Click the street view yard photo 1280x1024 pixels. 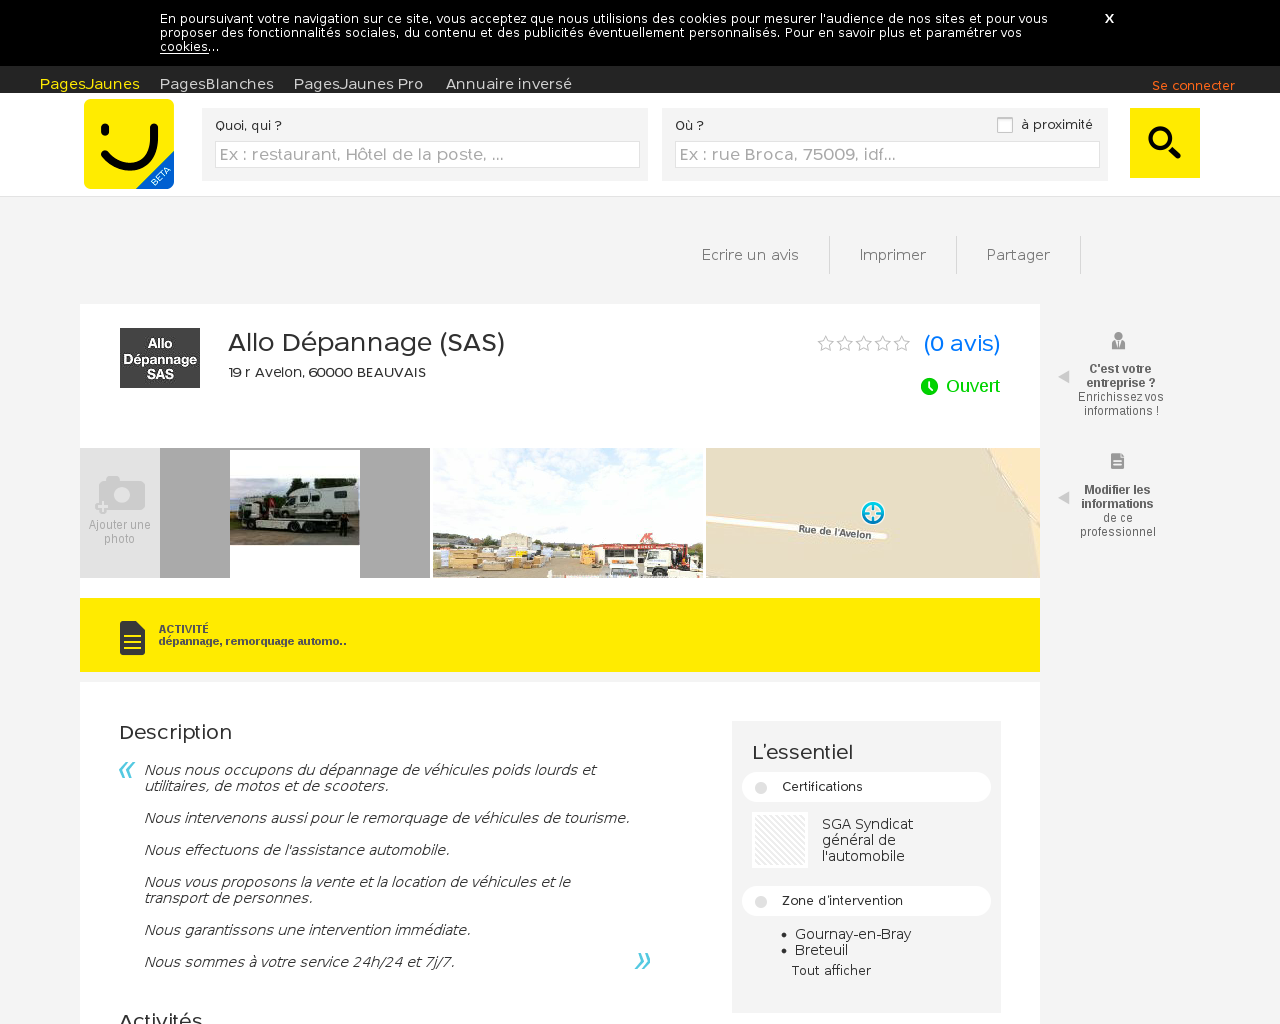tap(568, 513)
